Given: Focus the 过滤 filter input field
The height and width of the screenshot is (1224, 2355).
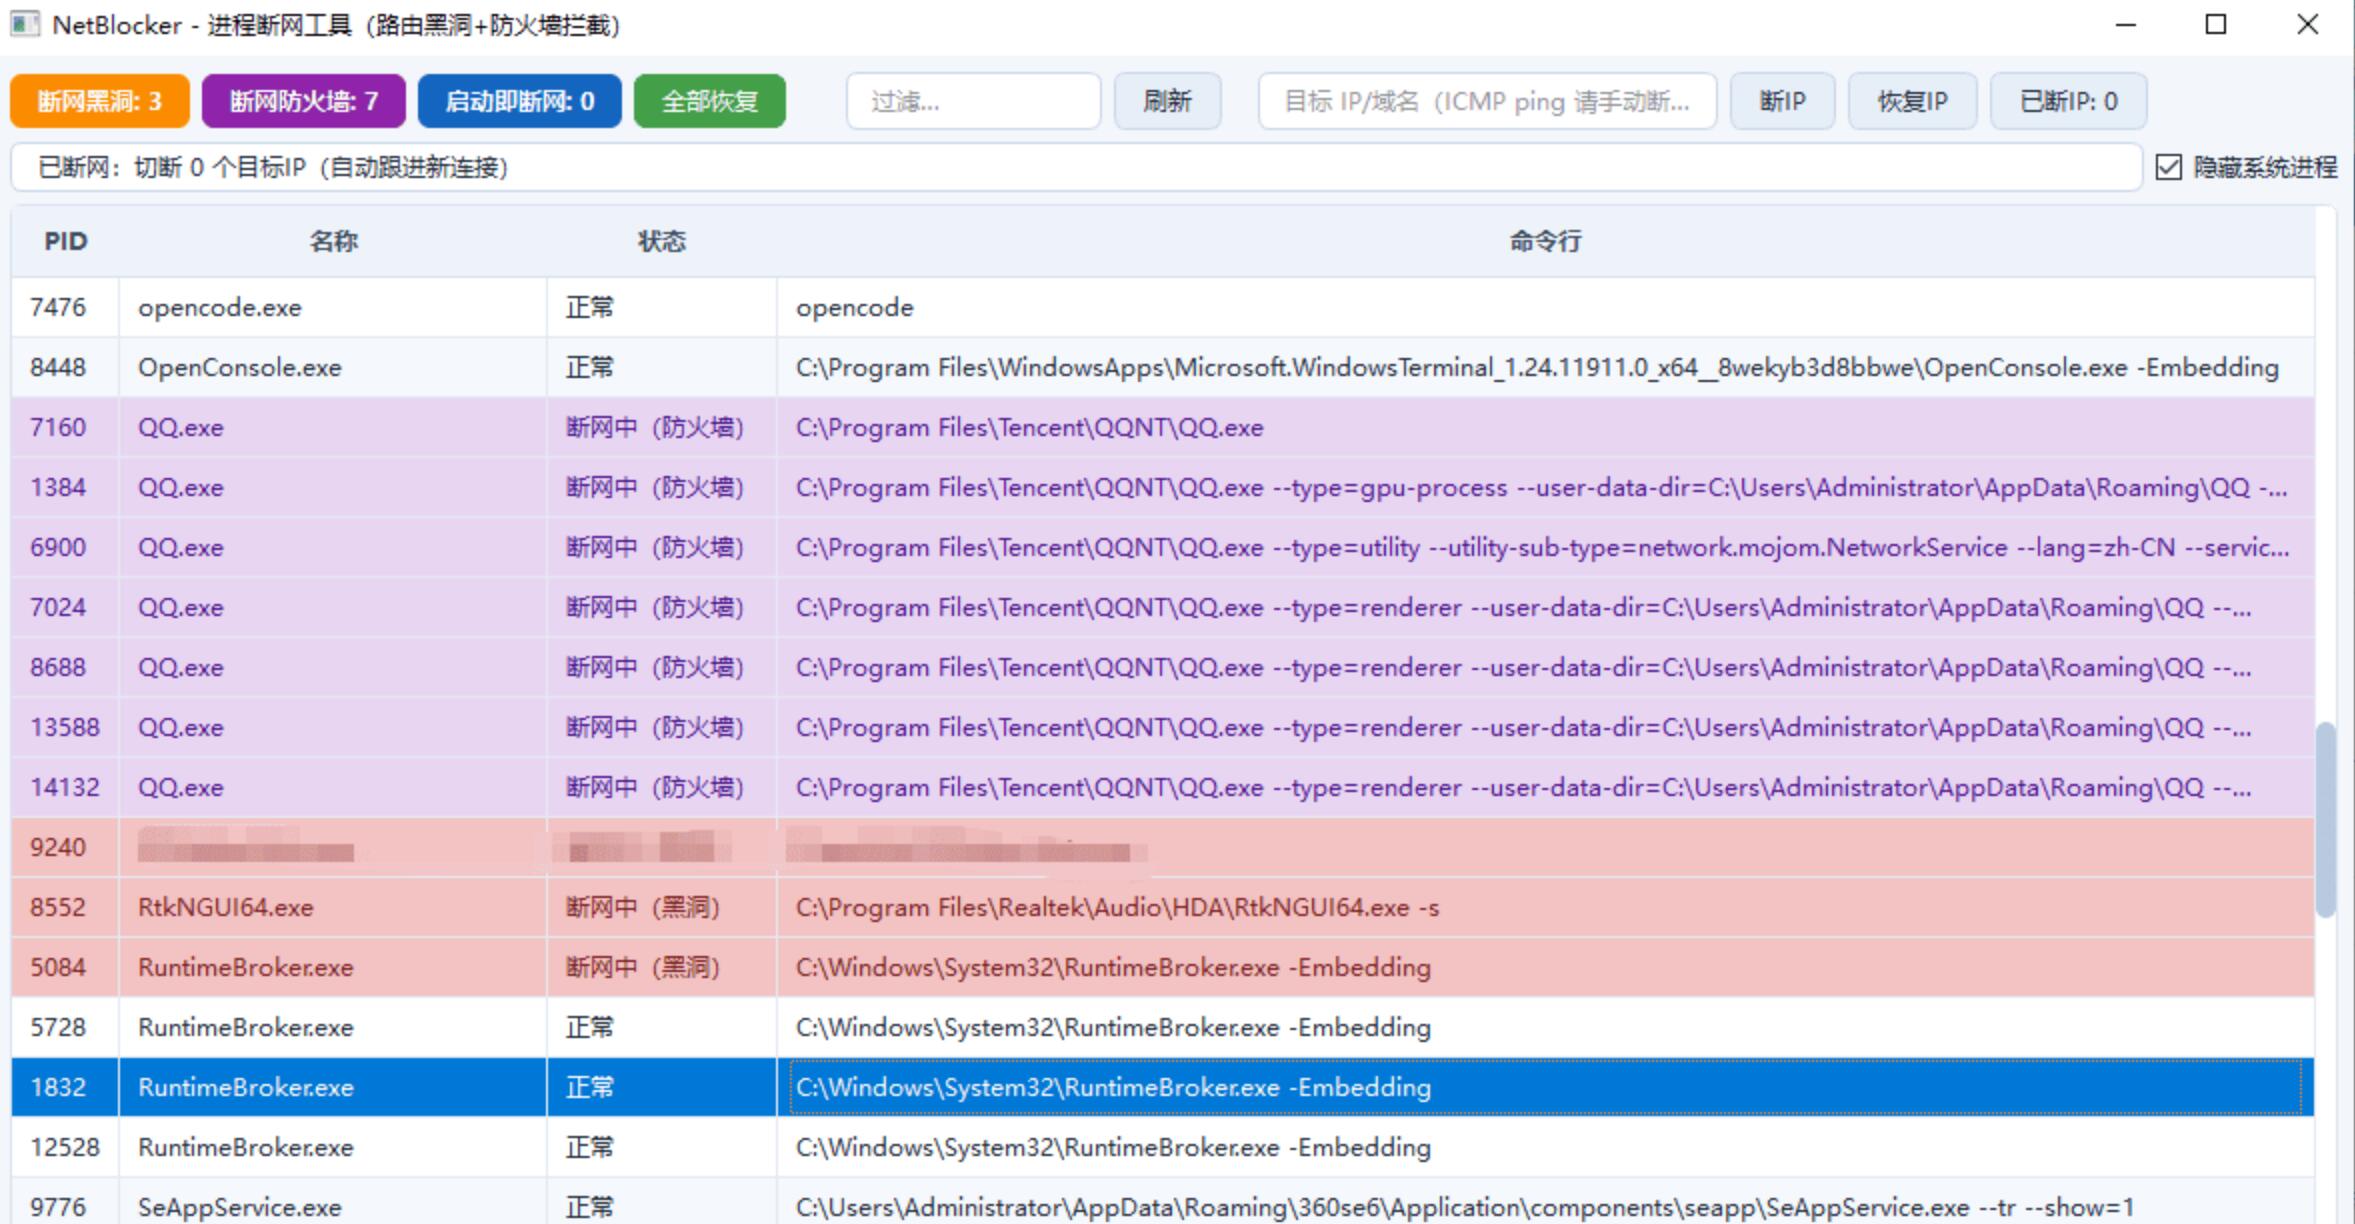Looking at the screenshot, I should click(x=974, y=101).
